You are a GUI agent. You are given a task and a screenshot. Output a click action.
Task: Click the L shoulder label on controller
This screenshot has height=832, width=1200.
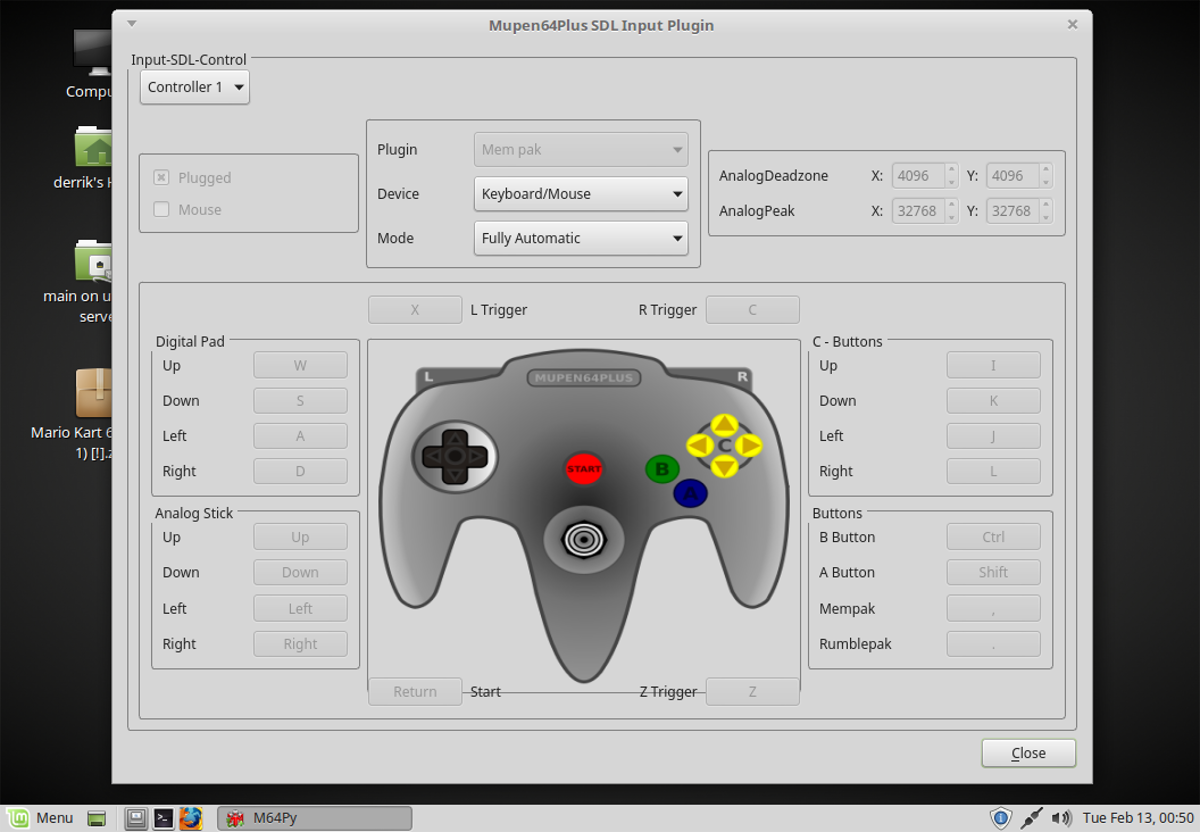[428, 377]
